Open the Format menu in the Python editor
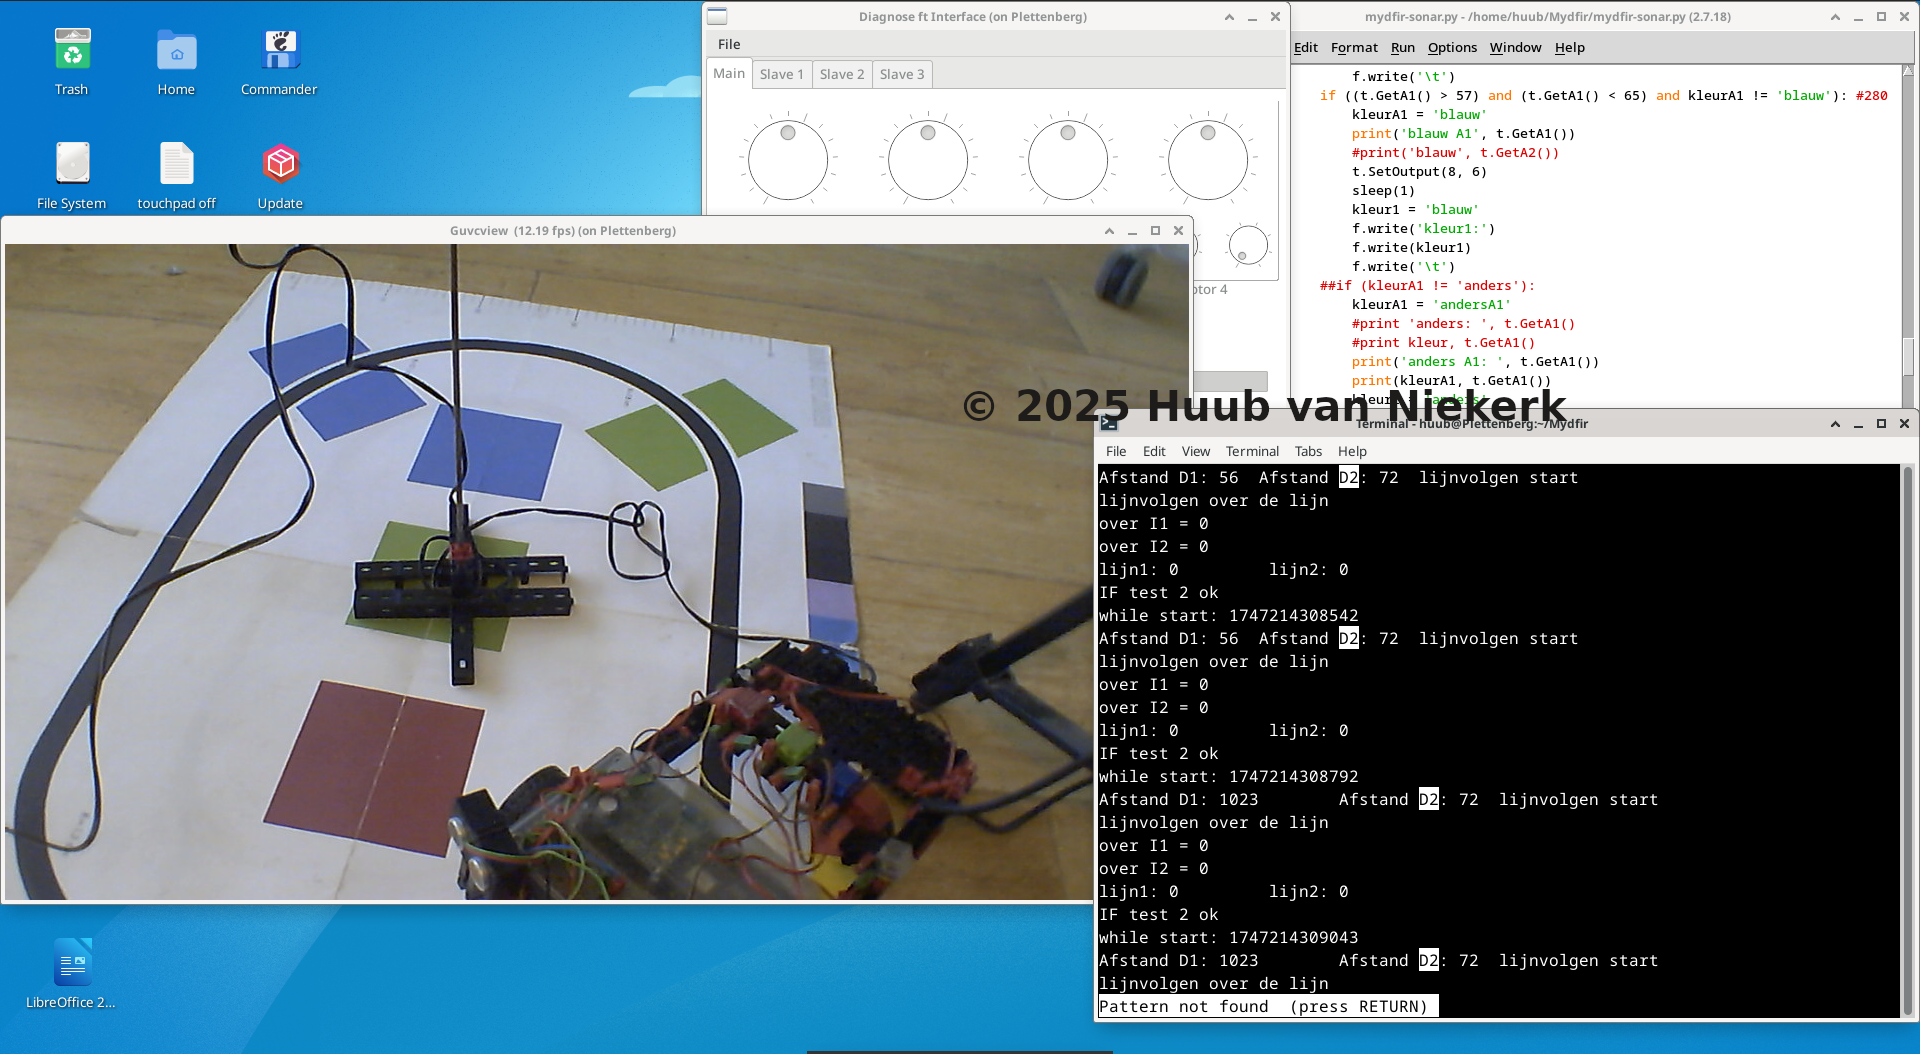The image size is (1920, 1054). 1354,47
